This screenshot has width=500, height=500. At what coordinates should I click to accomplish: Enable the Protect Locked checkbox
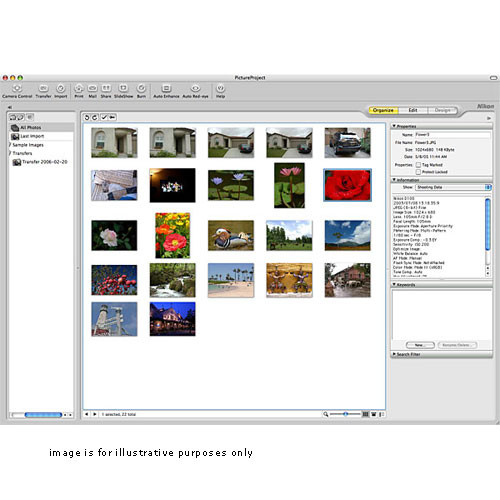pos(418,172)
